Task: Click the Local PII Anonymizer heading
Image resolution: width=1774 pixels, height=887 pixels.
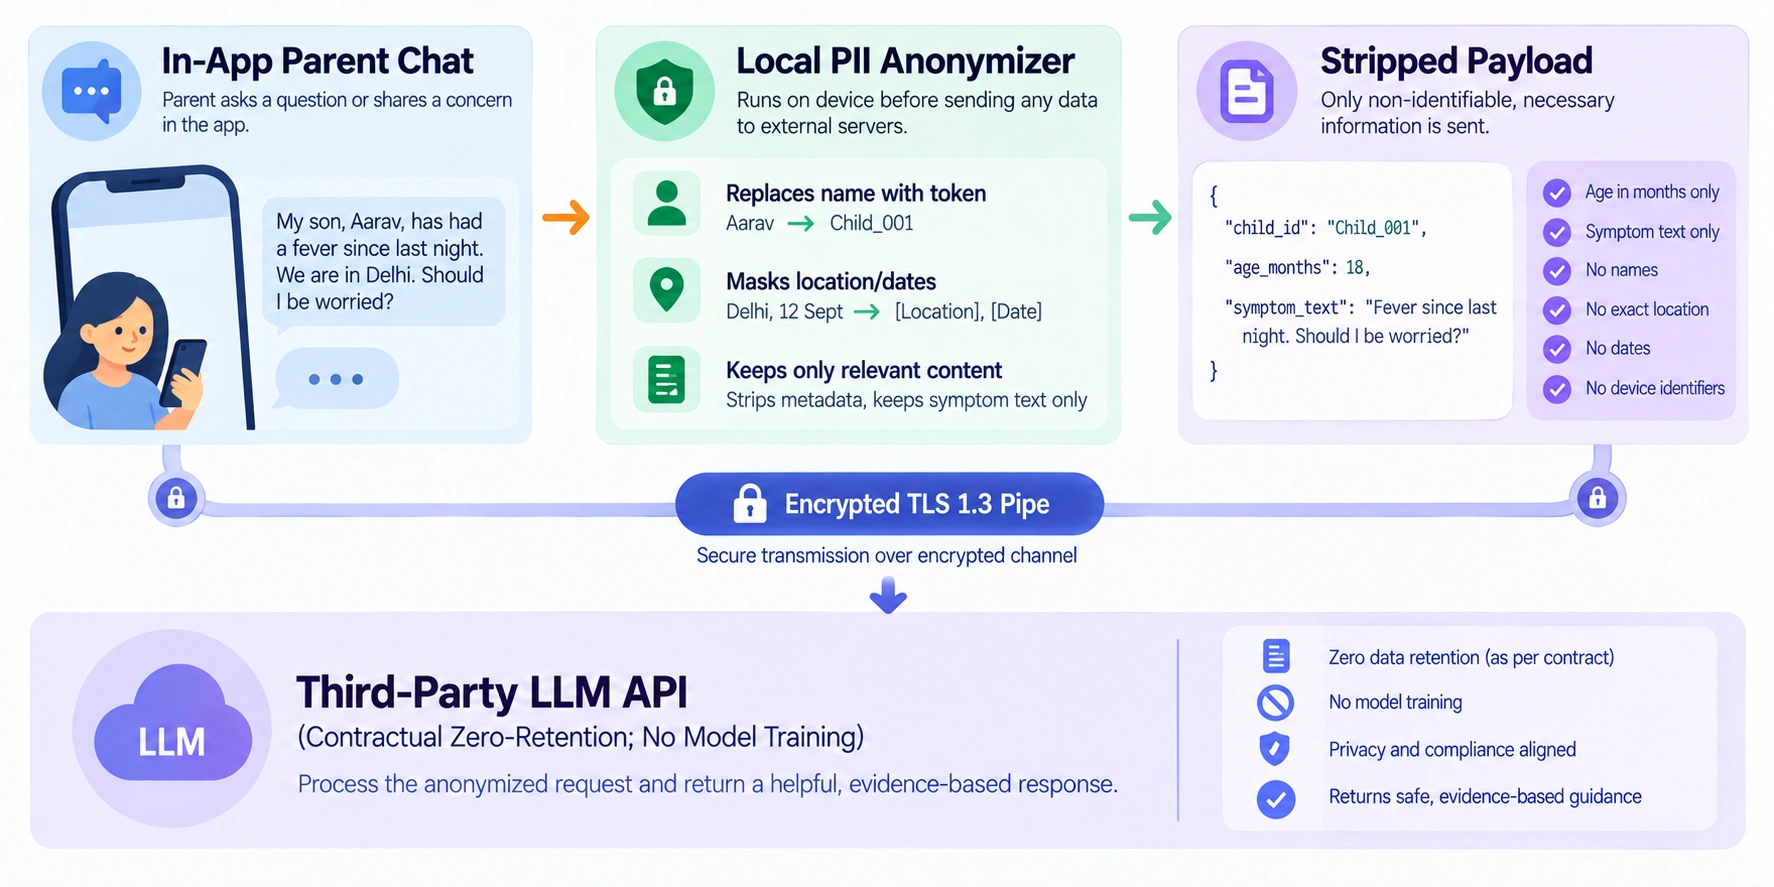Action: pos(905,61)
